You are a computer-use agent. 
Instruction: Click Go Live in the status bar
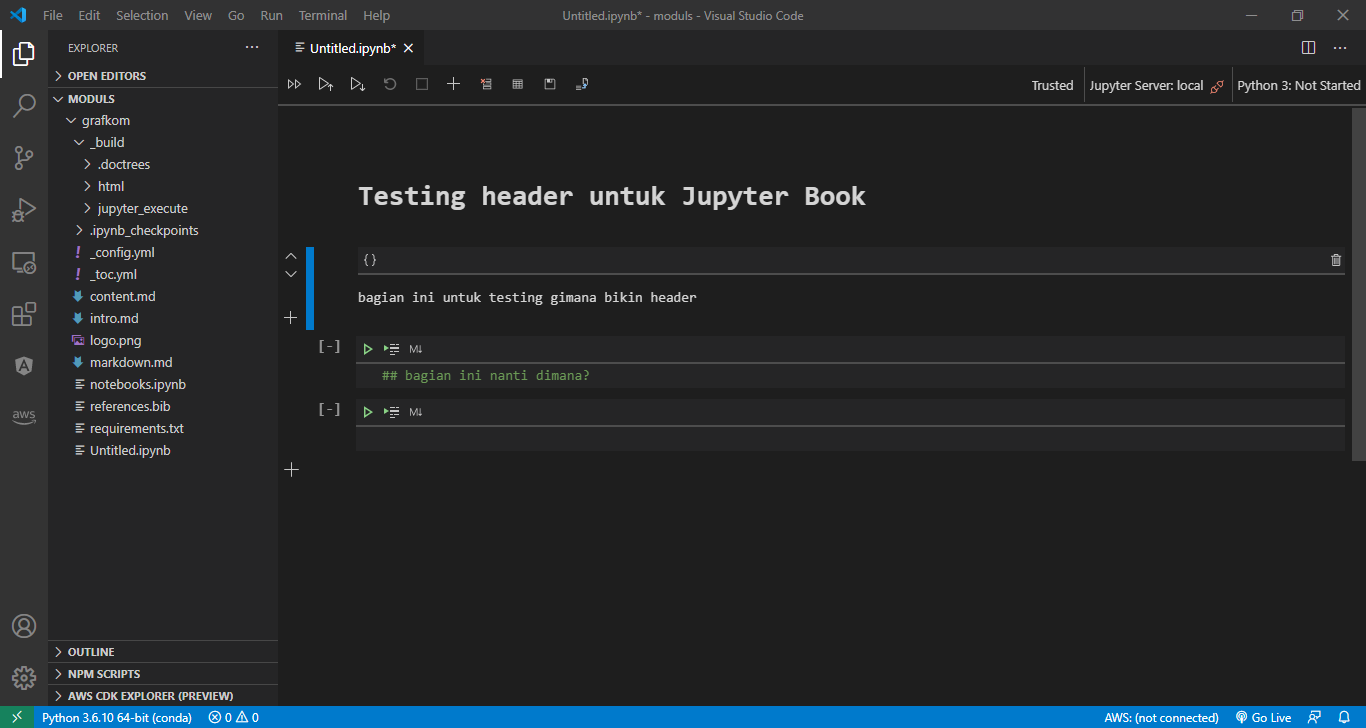tap(1263, 717)
